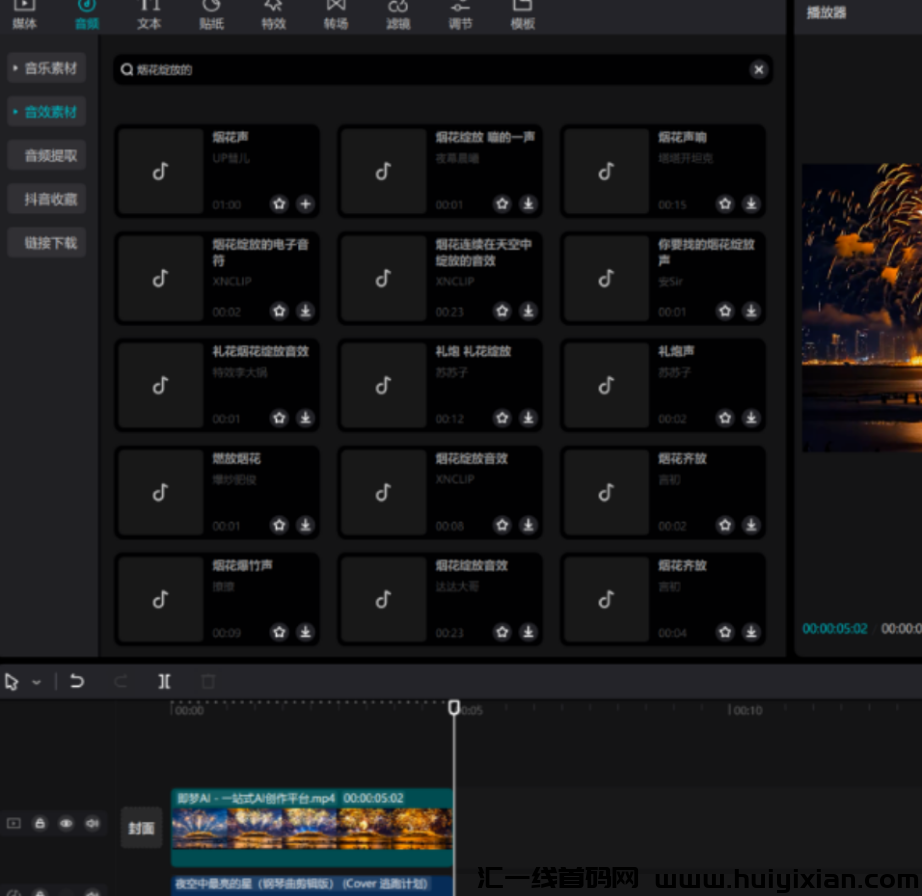Add the 烟花声 sound effect to the timeline
Image resolution: width=922 pixels, height=896 pixels.
tap(305, 204)
